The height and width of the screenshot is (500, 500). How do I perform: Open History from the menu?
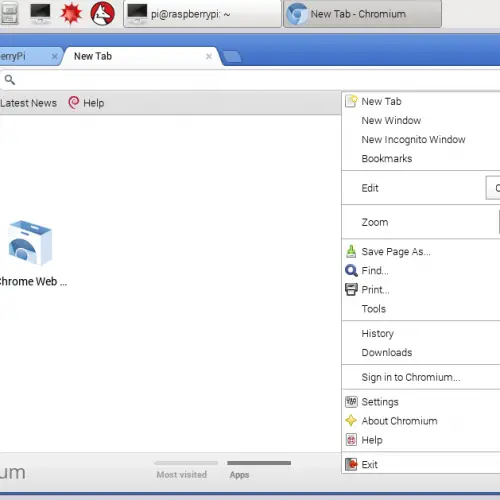click(421, 333)
